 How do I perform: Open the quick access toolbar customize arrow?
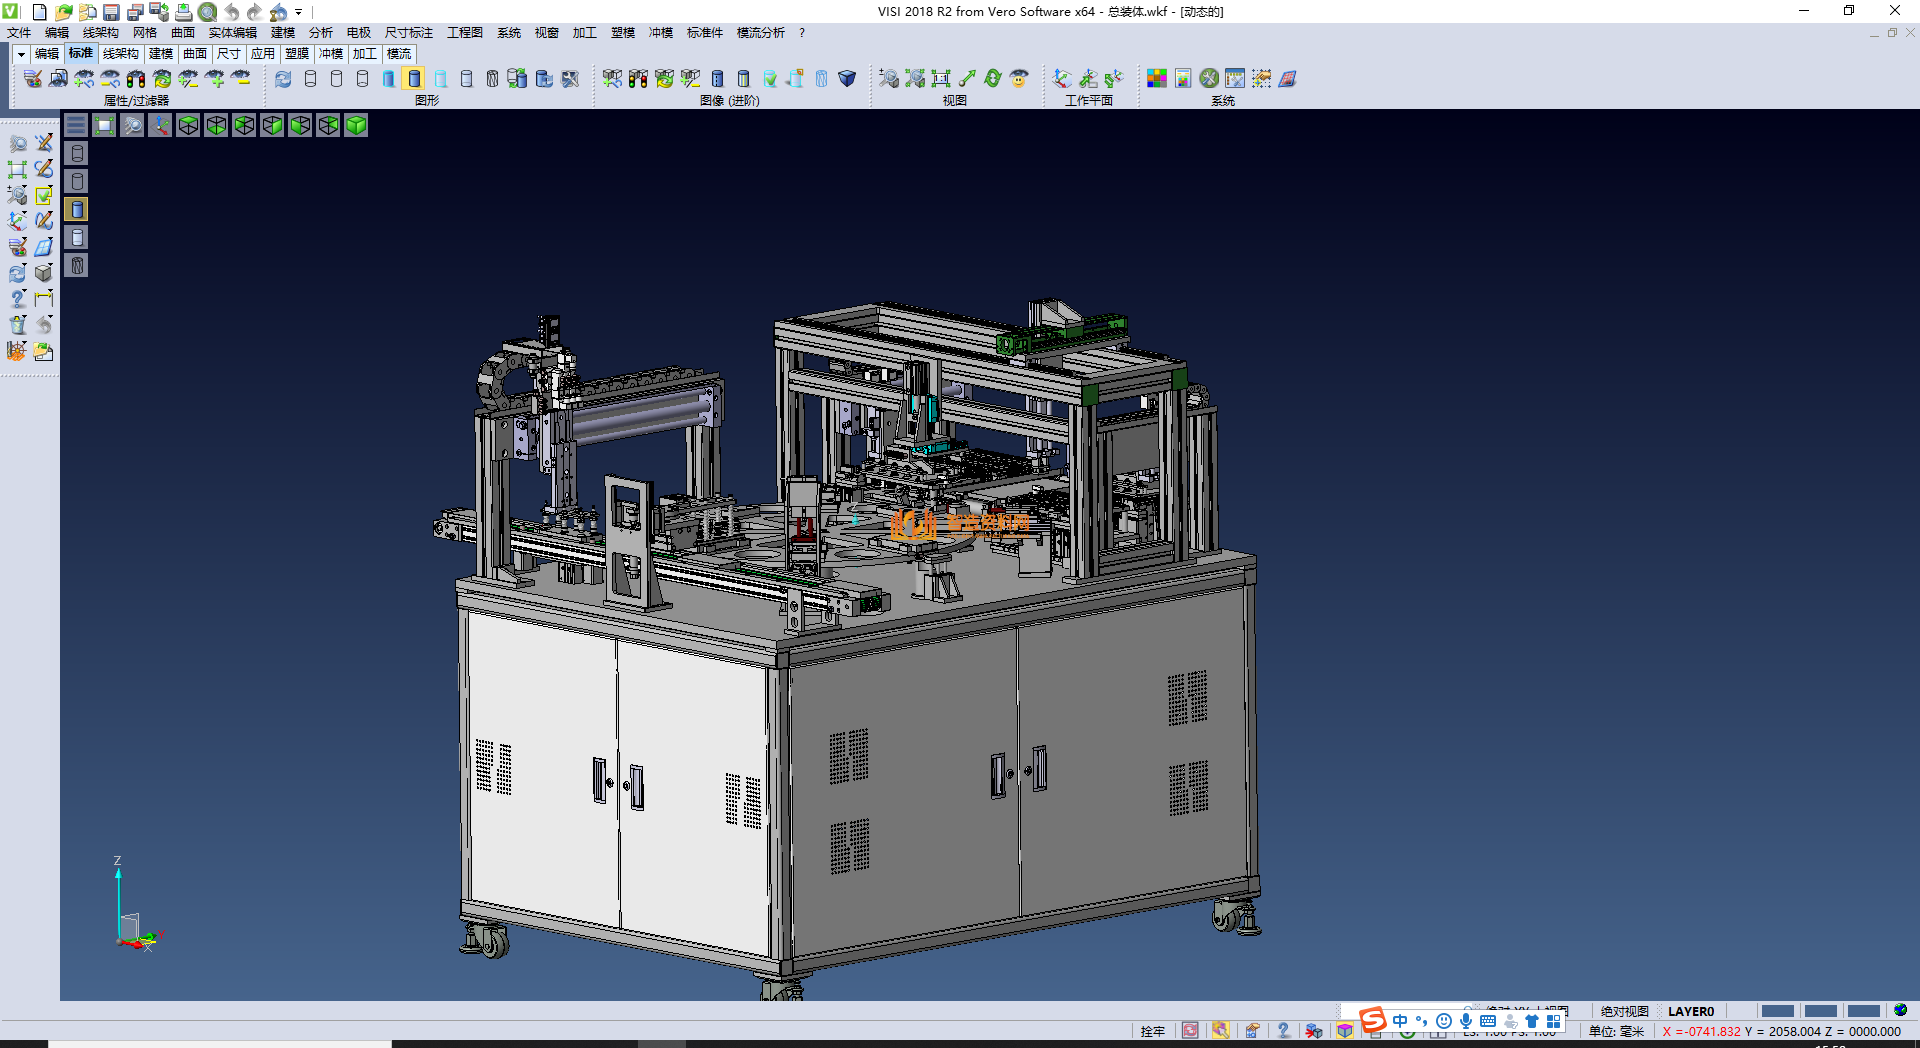coord(298,12)
